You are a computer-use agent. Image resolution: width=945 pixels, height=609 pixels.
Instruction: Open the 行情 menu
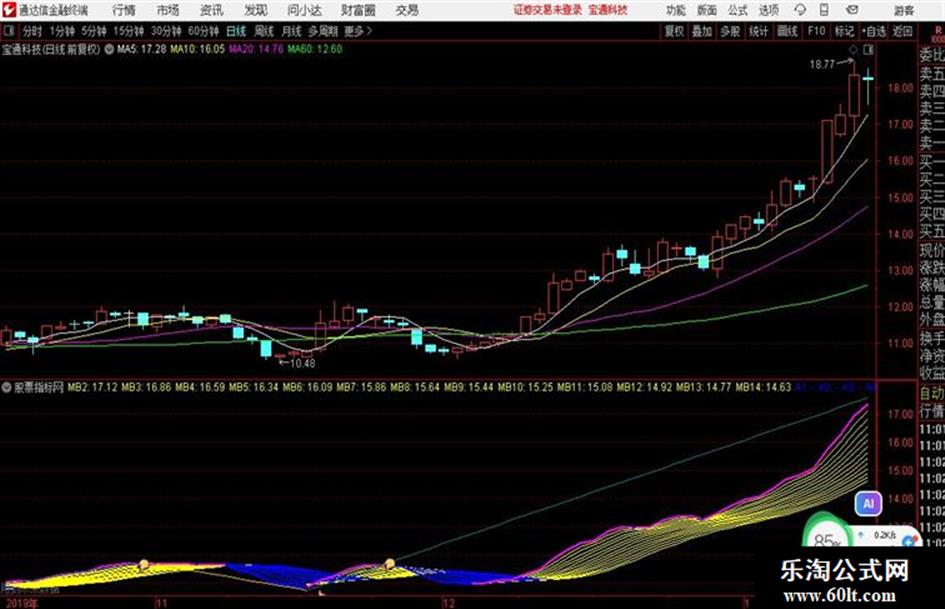tap(124, 10)
